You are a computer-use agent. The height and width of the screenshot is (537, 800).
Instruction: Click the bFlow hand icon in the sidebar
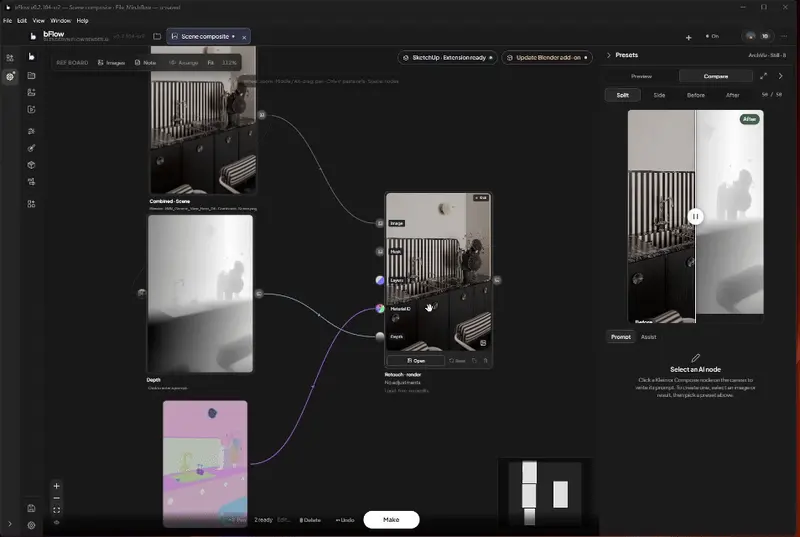[32, 57]
